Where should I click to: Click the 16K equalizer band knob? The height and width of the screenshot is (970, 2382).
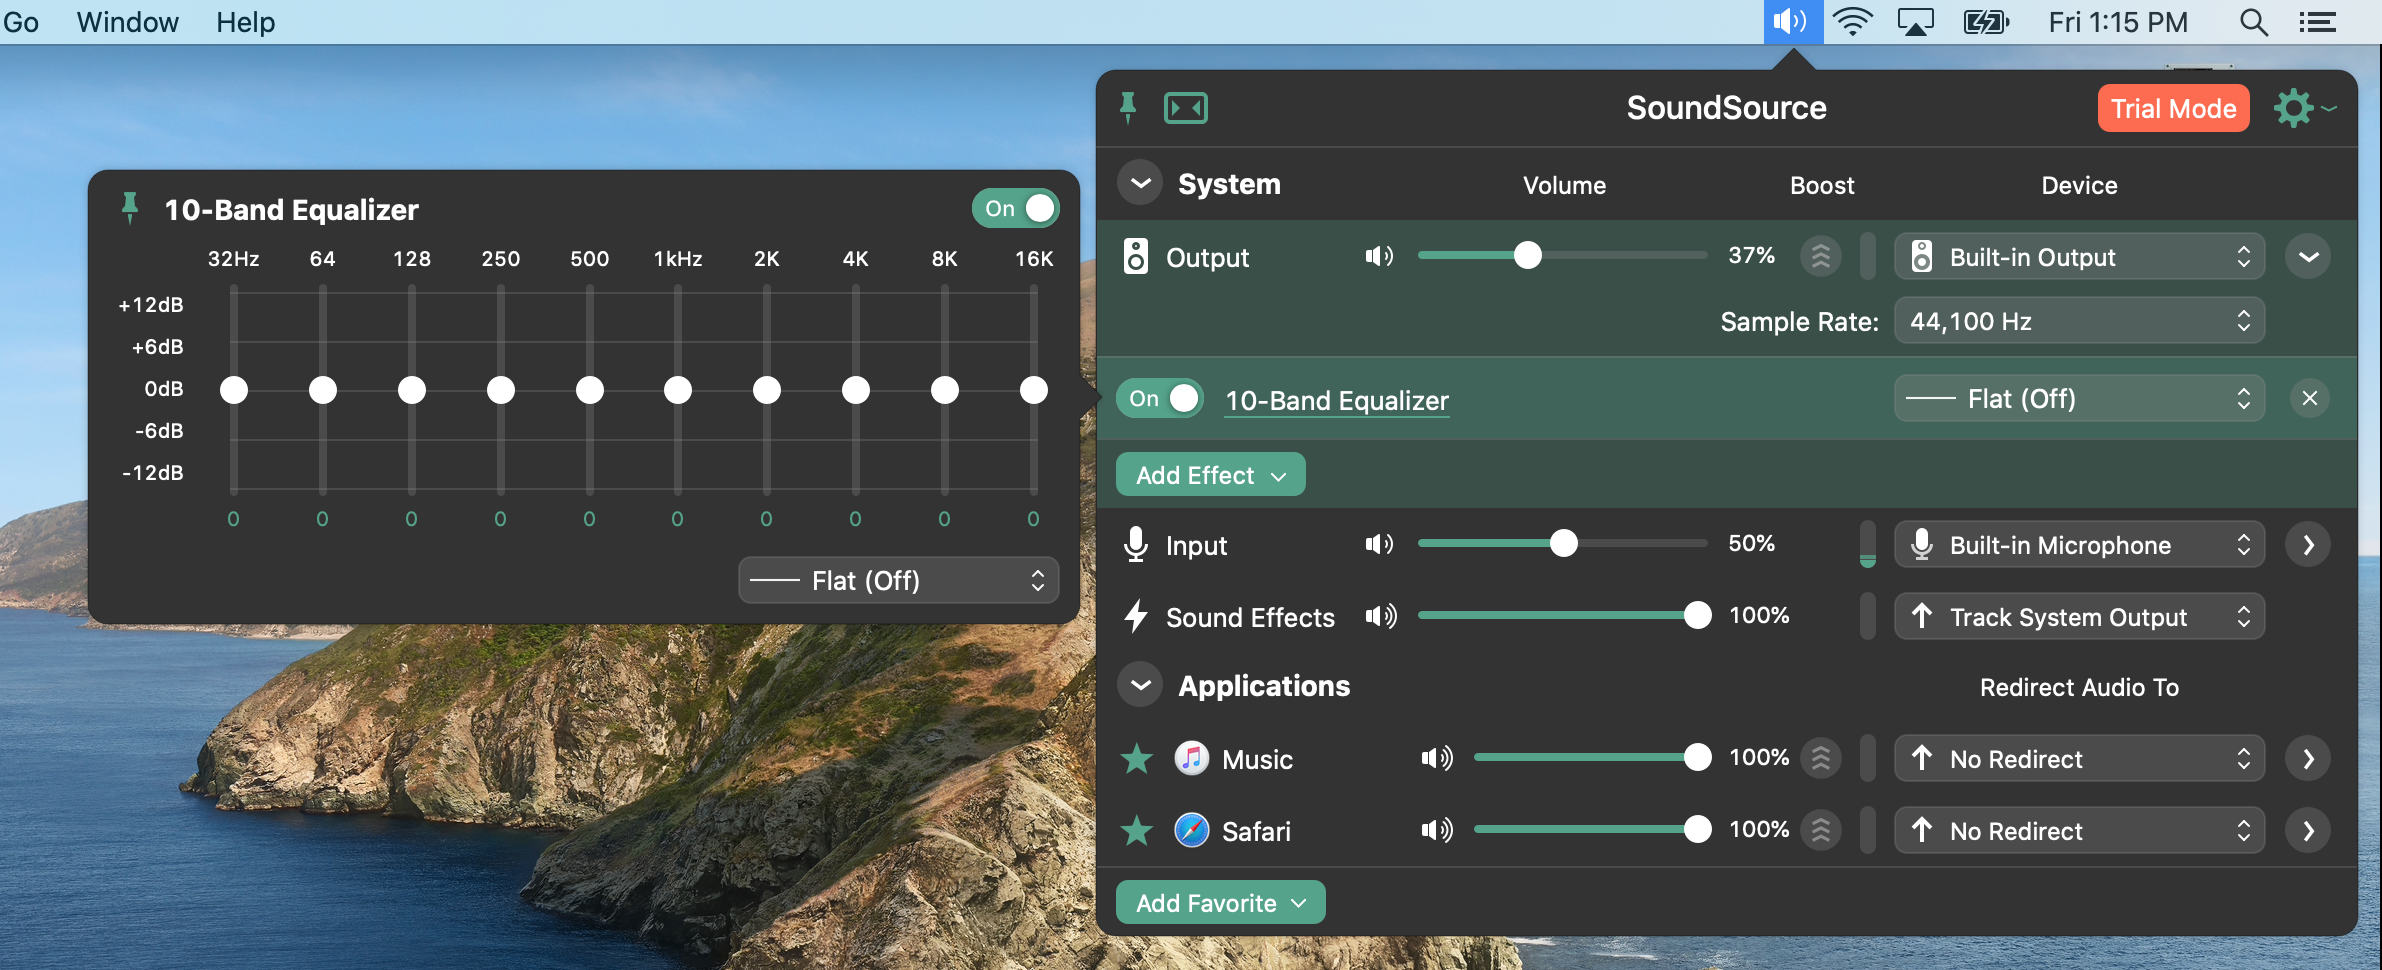point(1034,390)
